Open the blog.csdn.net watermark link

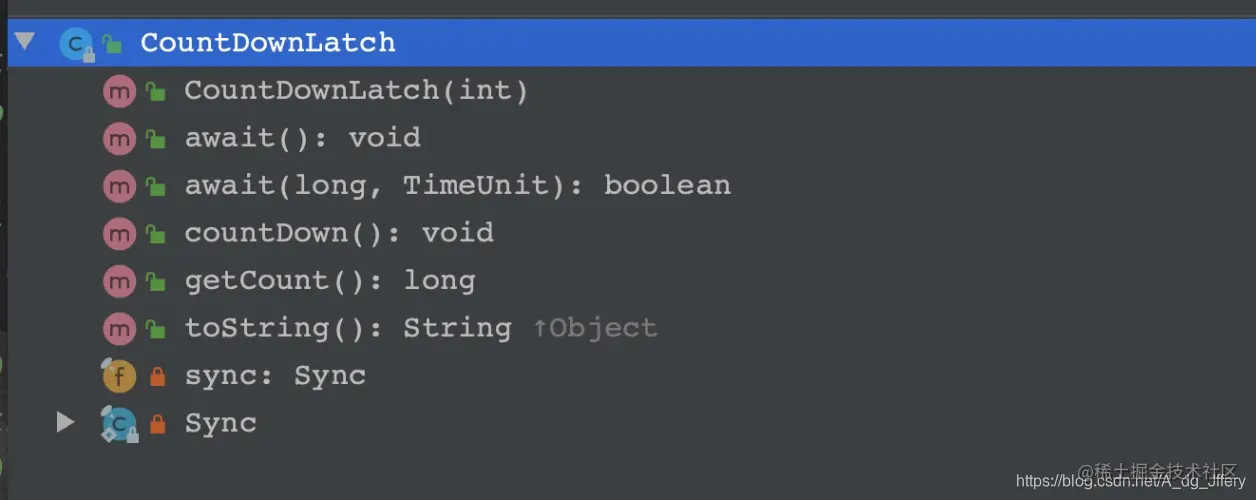tap(1130, 481)
